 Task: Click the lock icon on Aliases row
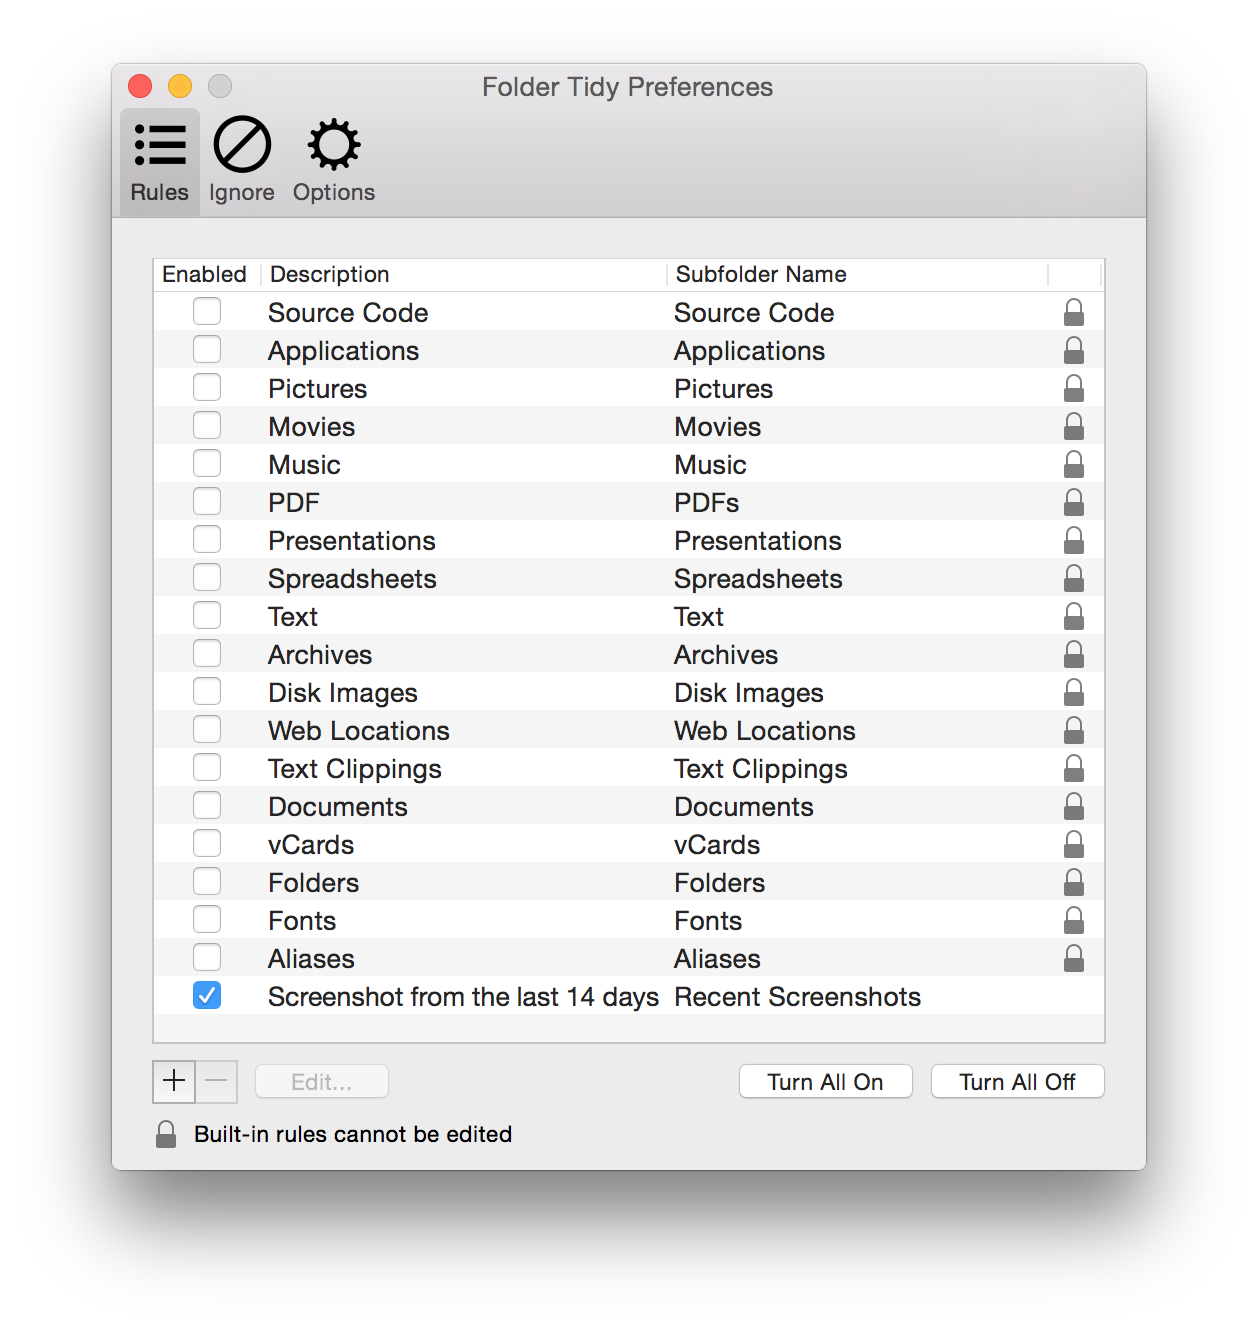click(1074, 958)
